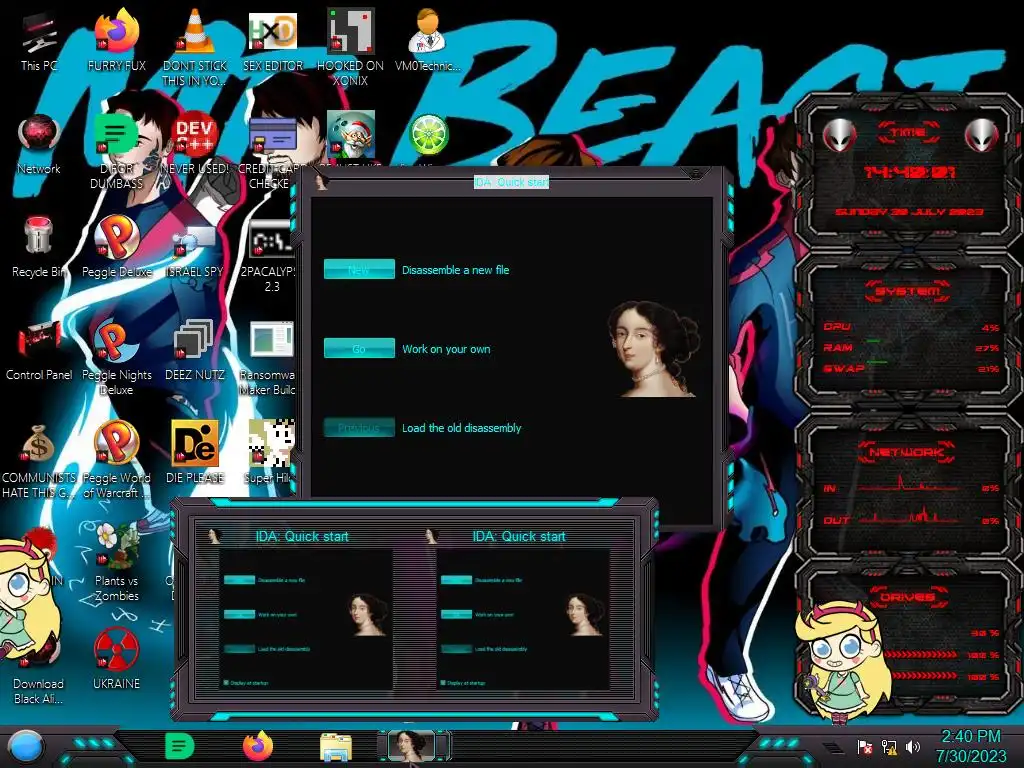Open the credit card checker shortcut

(271, 150)
